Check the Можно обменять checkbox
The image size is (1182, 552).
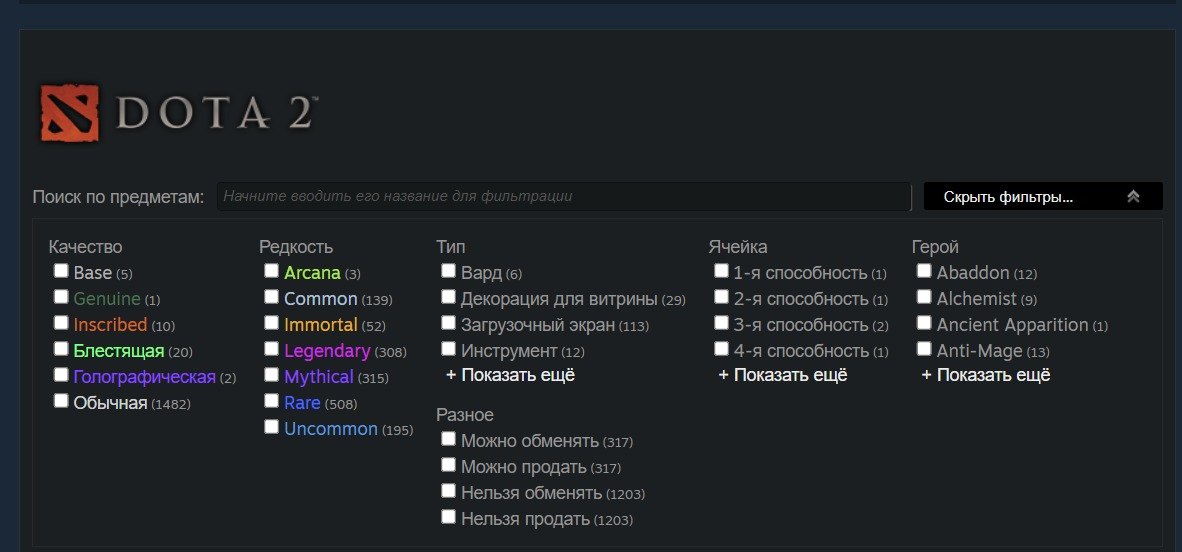(x=449, y=438)
